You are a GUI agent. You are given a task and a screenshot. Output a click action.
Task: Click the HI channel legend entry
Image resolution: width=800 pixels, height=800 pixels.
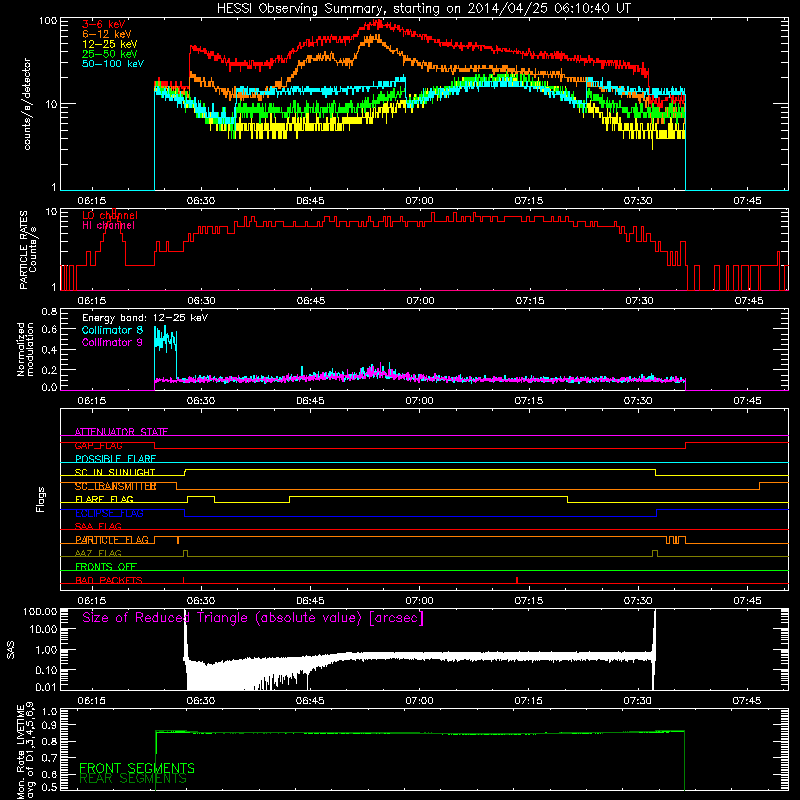click(x=108, y=226)
